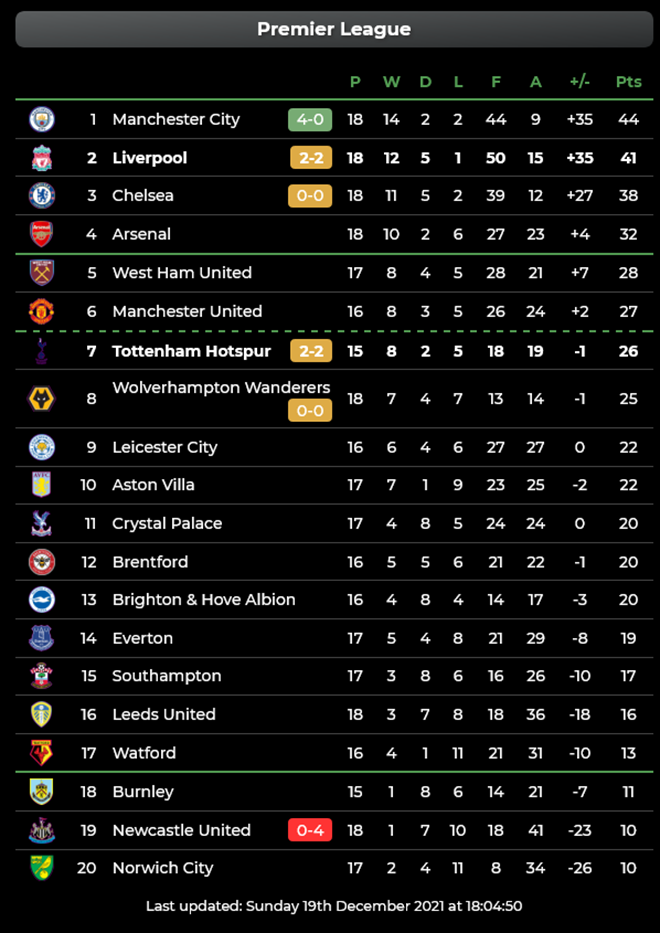Open Arsenal's club crest
This screenshot has width=660, height=933.
tap(41, 234)
